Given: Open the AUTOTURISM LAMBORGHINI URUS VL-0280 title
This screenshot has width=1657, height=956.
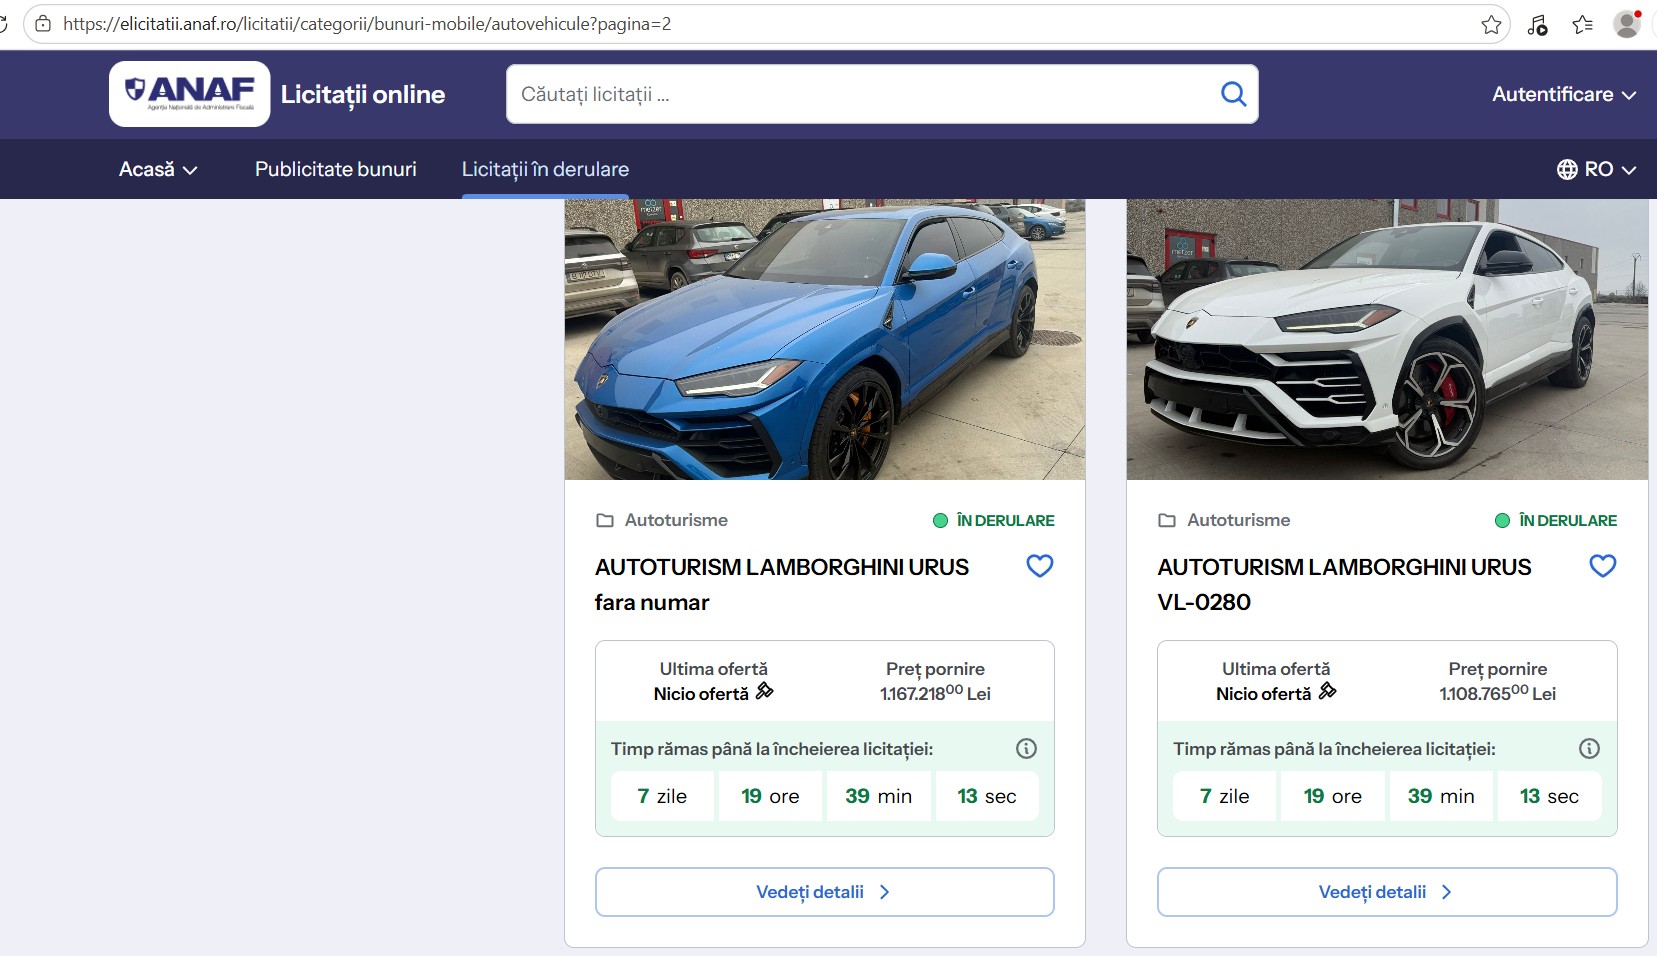Looking at the screenshot, I should (1344, 584).
